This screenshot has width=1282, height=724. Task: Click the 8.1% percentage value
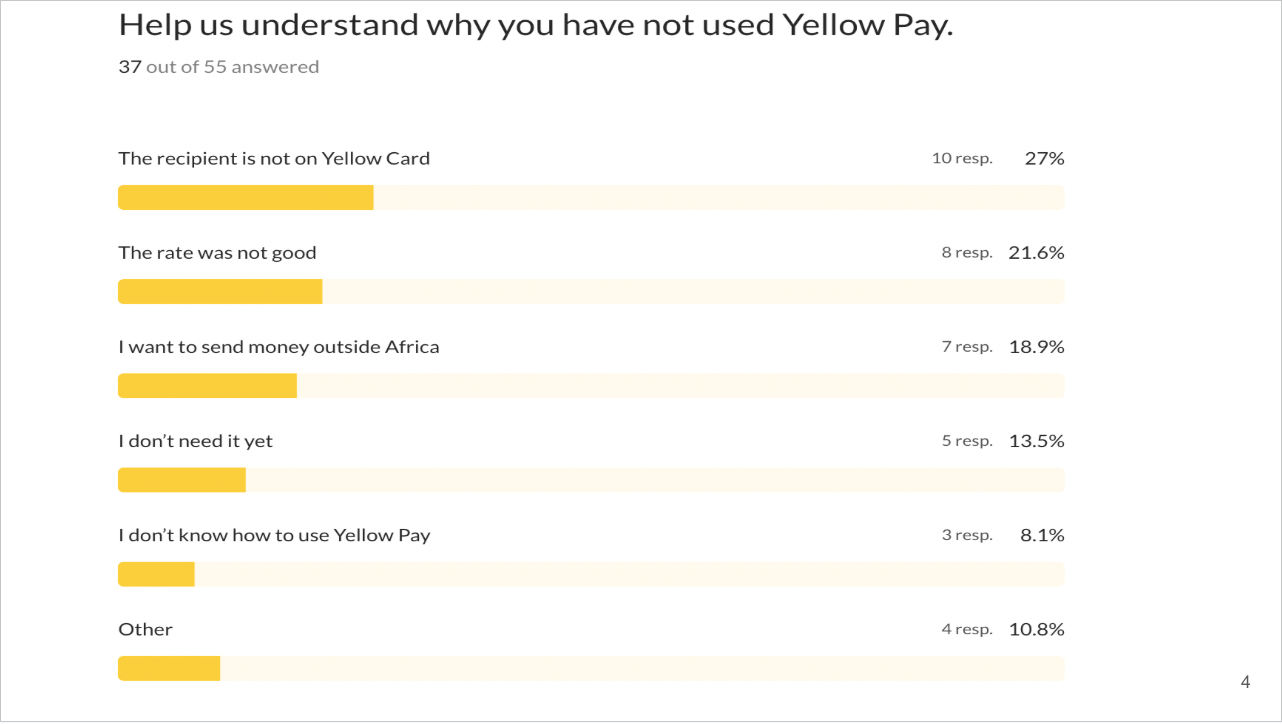pyautogui.click(x=1042, y=535)
